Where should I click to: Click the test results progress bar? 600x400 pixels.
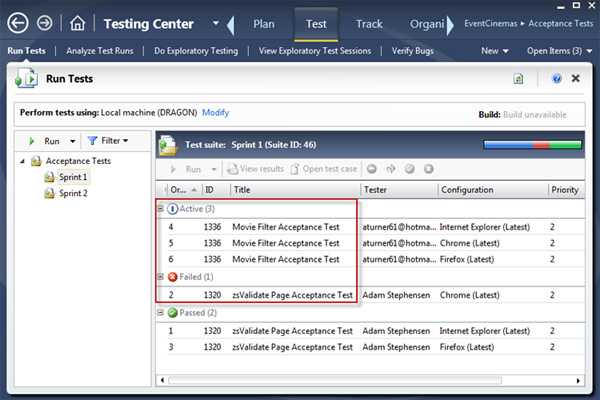pyautogui.click(x=531, y=146)
